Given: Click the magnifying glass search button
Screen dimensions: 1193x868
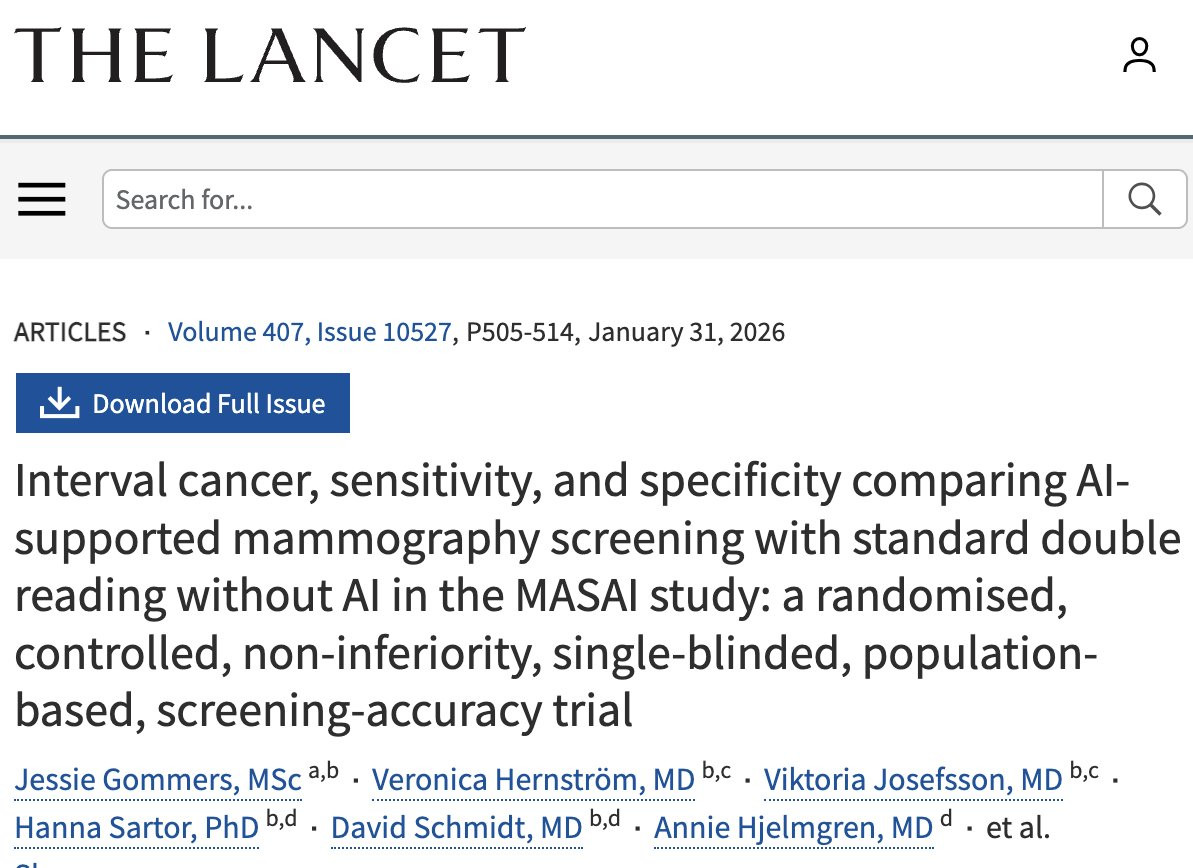Looking at the screenshot, I should tap(1144, 199).
